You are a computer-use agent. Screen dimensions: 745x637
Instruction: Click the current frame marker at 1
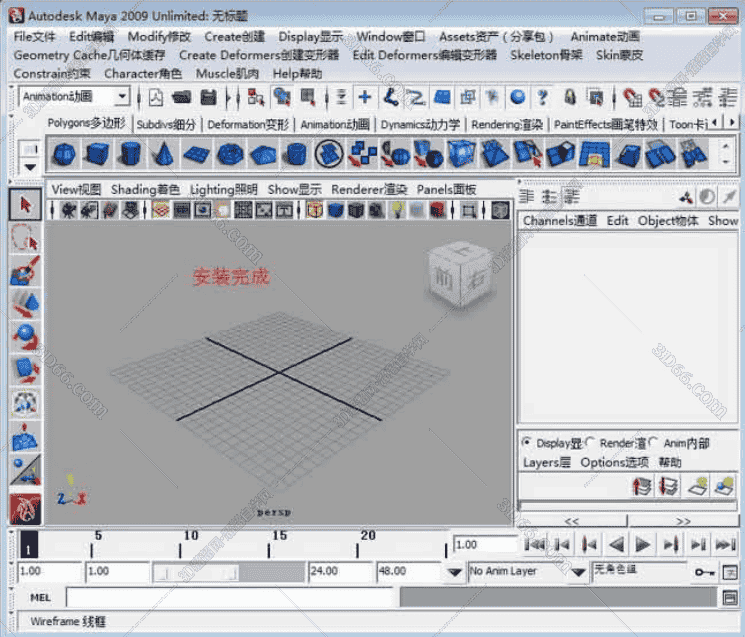click(29, 545)
